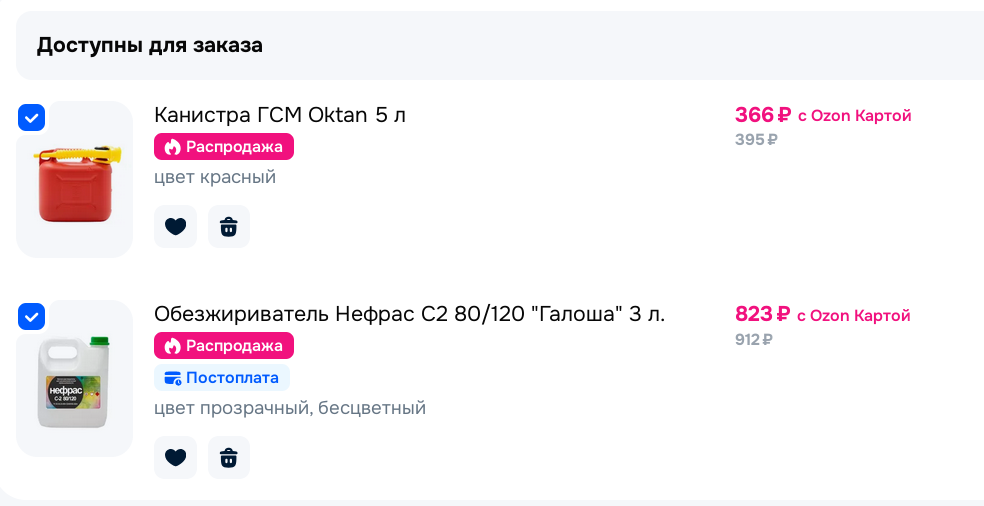Click the Распродажа badge under Обезжириватель
Image resolution: width=984 pixels, height=506 pixels.
[x=224, y=346]
